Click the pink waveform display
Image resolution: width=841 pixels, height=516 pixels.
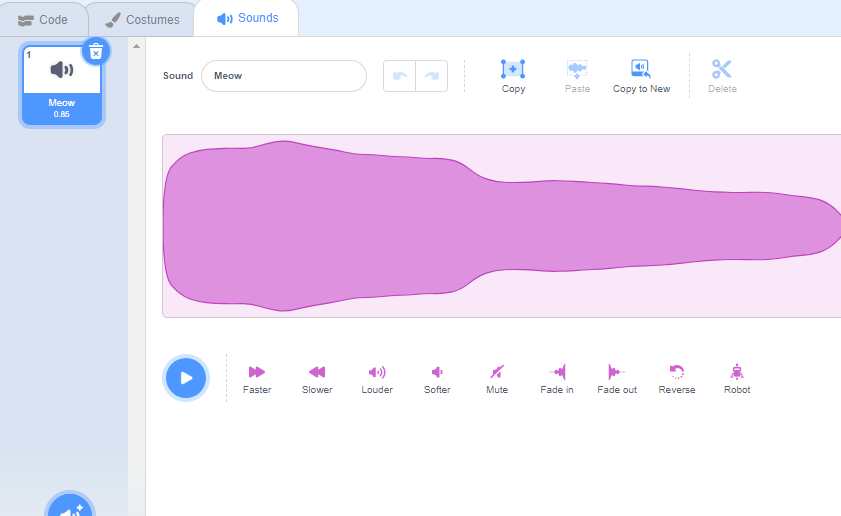501,226
